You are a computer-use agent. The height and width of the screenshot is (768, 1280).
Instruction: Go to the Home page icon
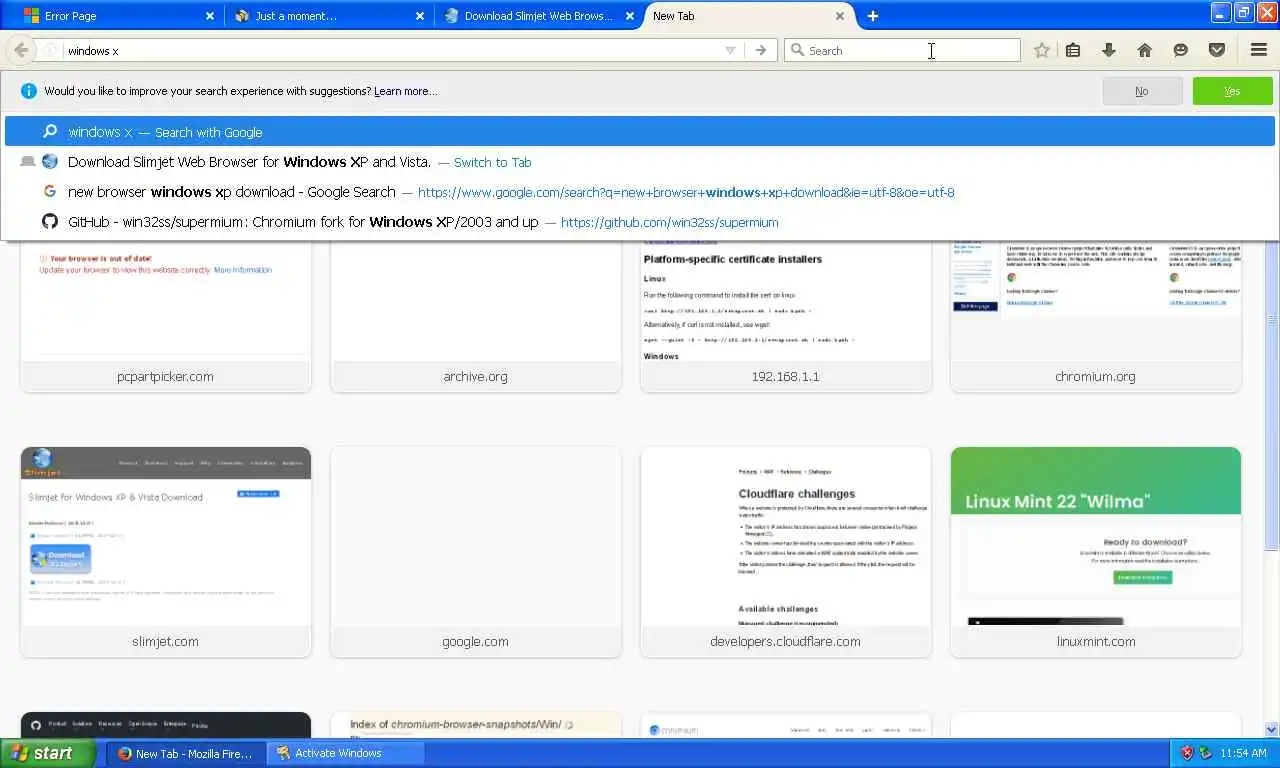(x=1145, y=50)
